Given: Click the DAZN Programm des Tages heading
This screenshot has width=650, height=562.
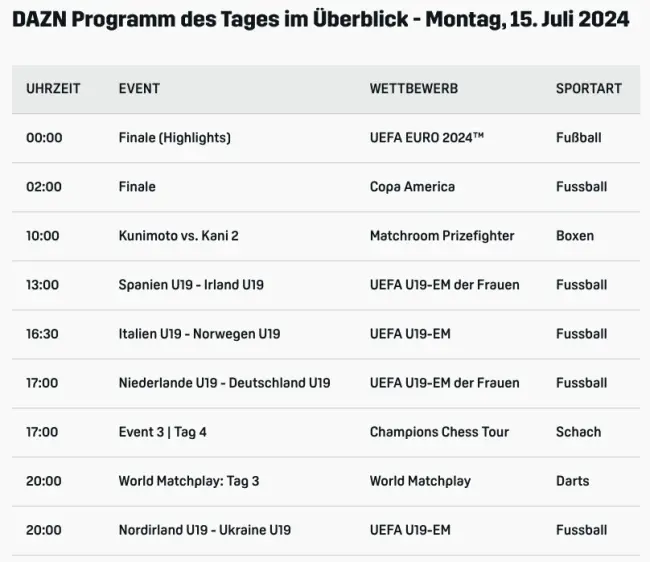Looking at the screenshot, I should [320, 20].
